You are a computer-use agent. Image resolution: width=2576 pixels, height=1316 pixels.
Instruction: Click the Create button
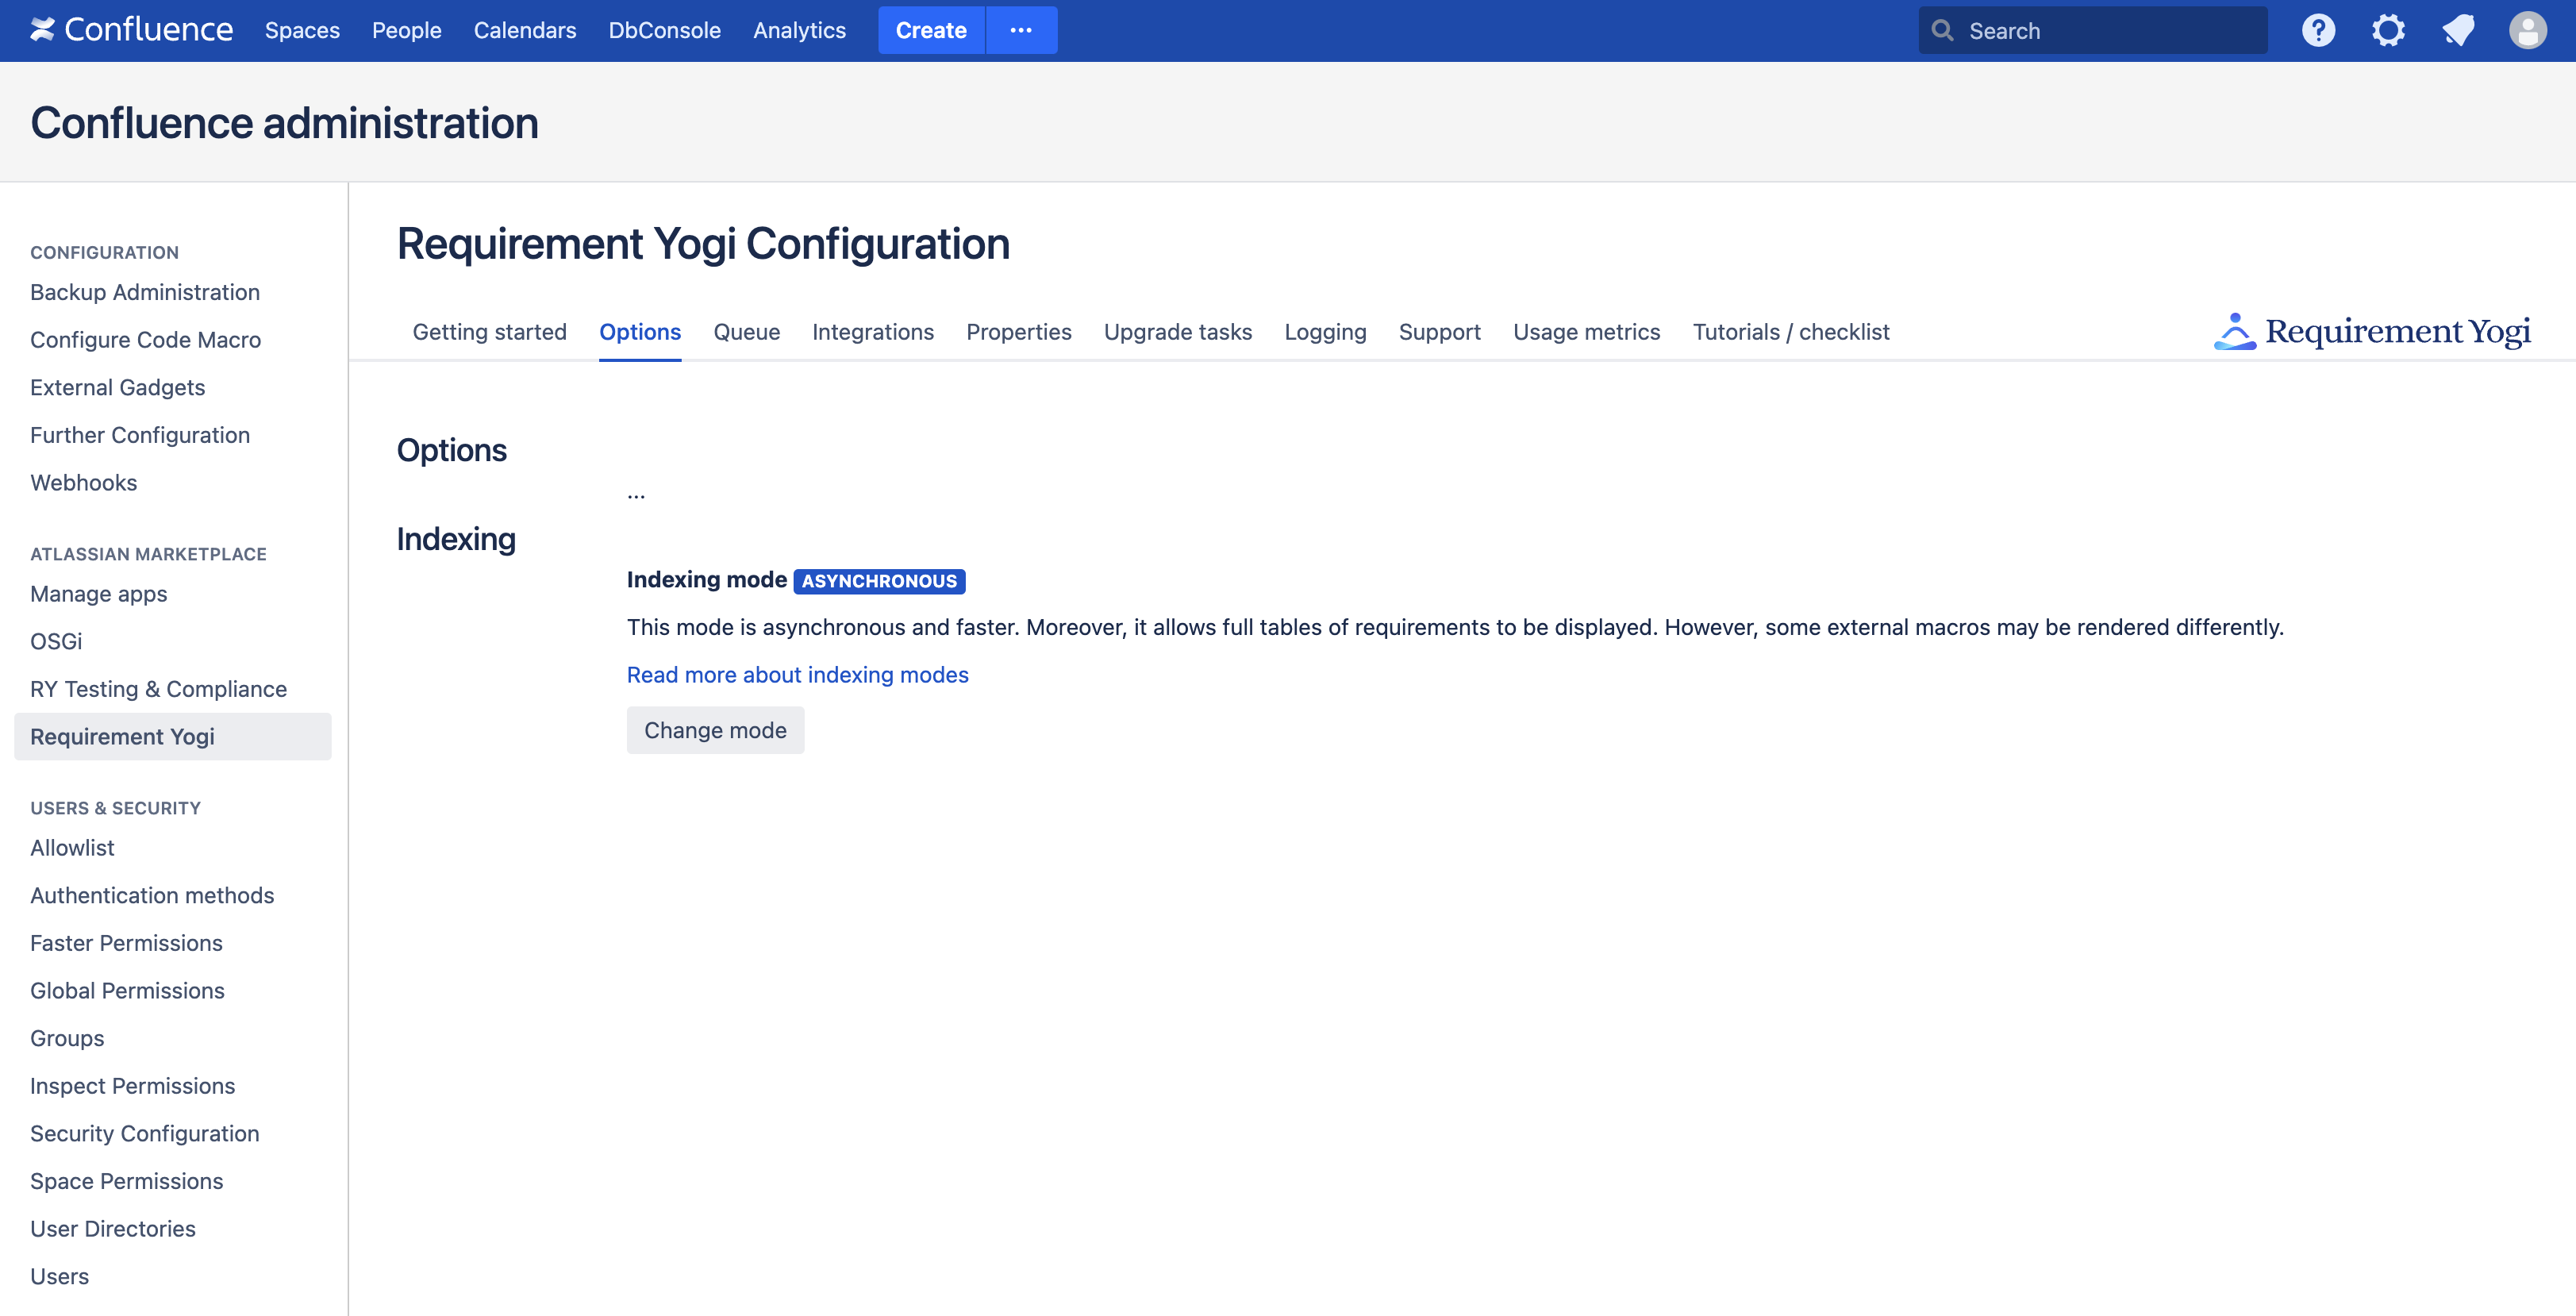[930, 30]
